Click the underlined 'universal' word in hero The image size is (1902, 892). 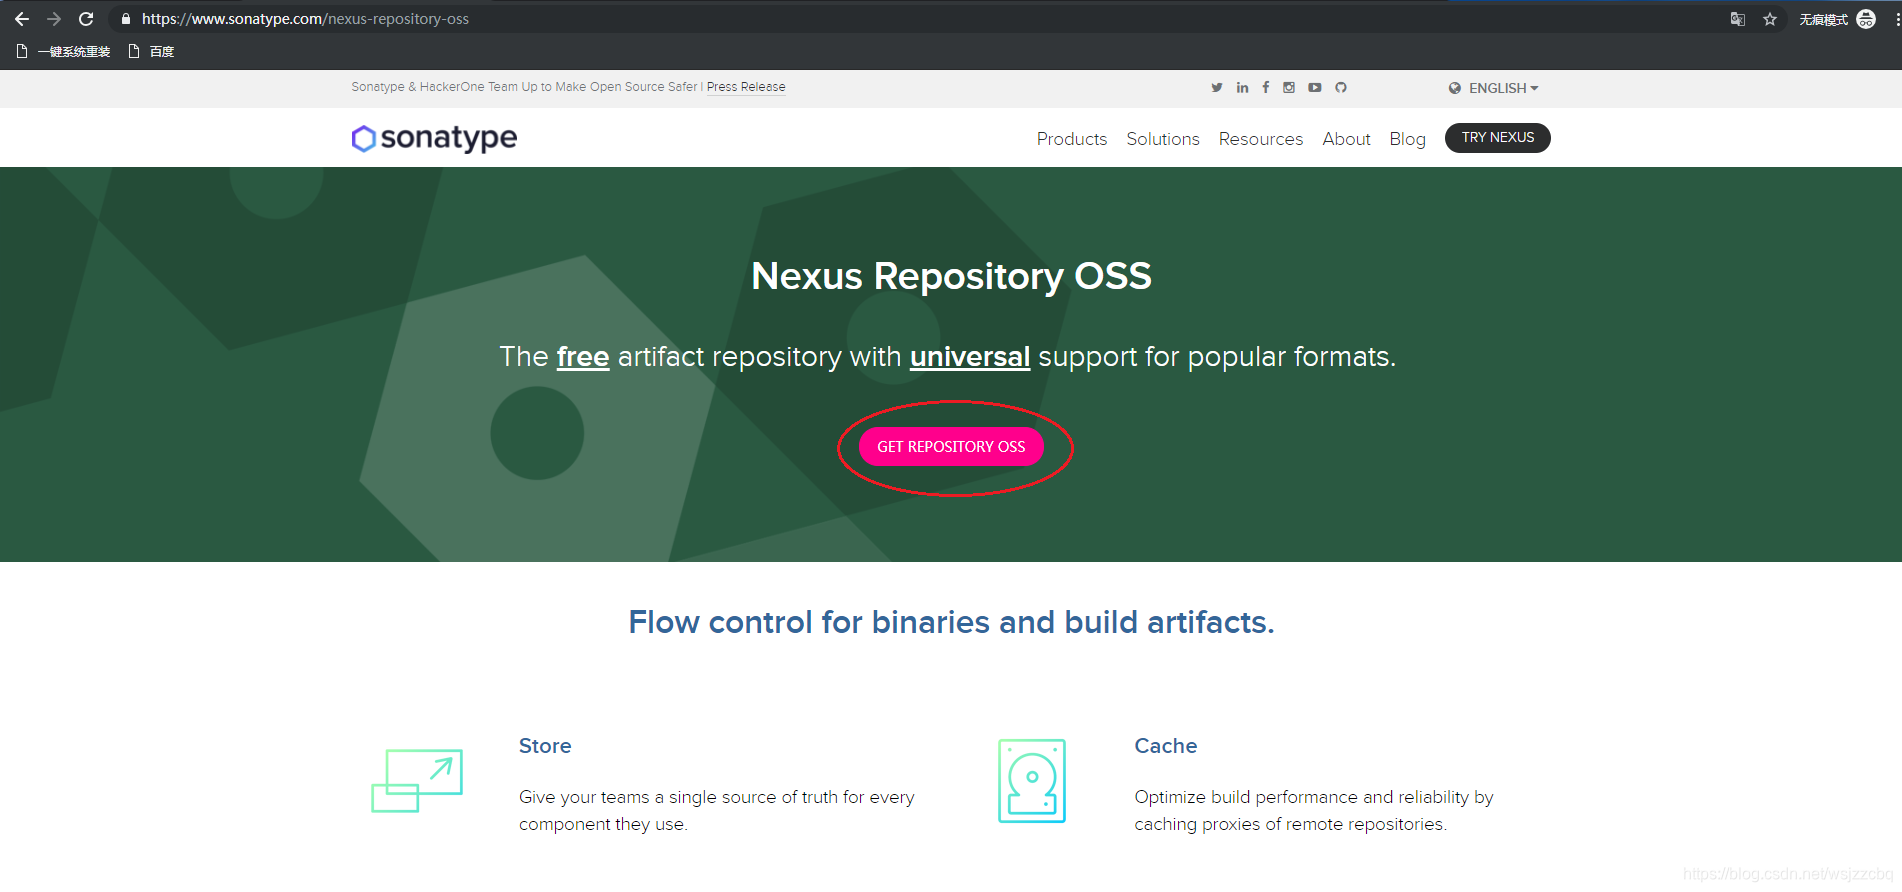click(970, 357)
